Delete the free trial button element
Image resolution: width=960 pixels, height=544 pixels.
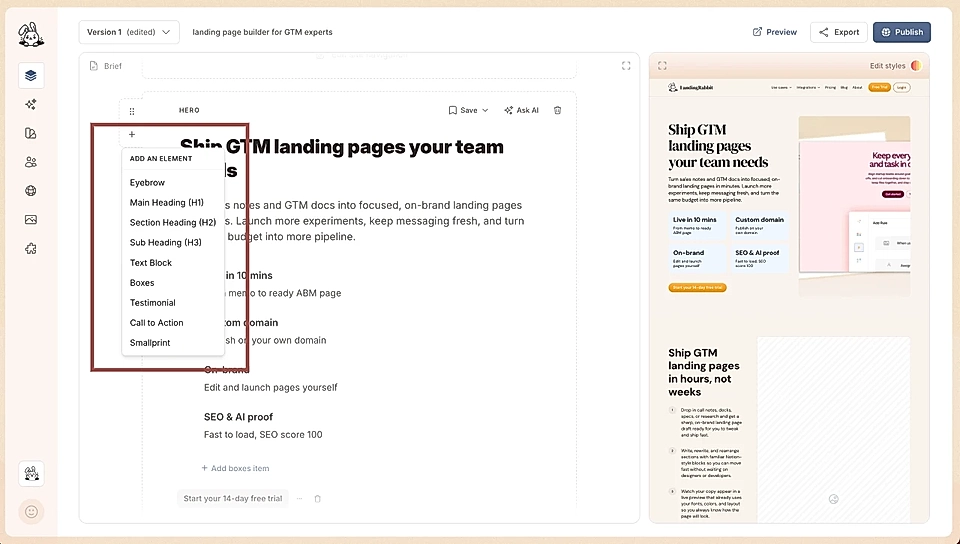[317, 499]
